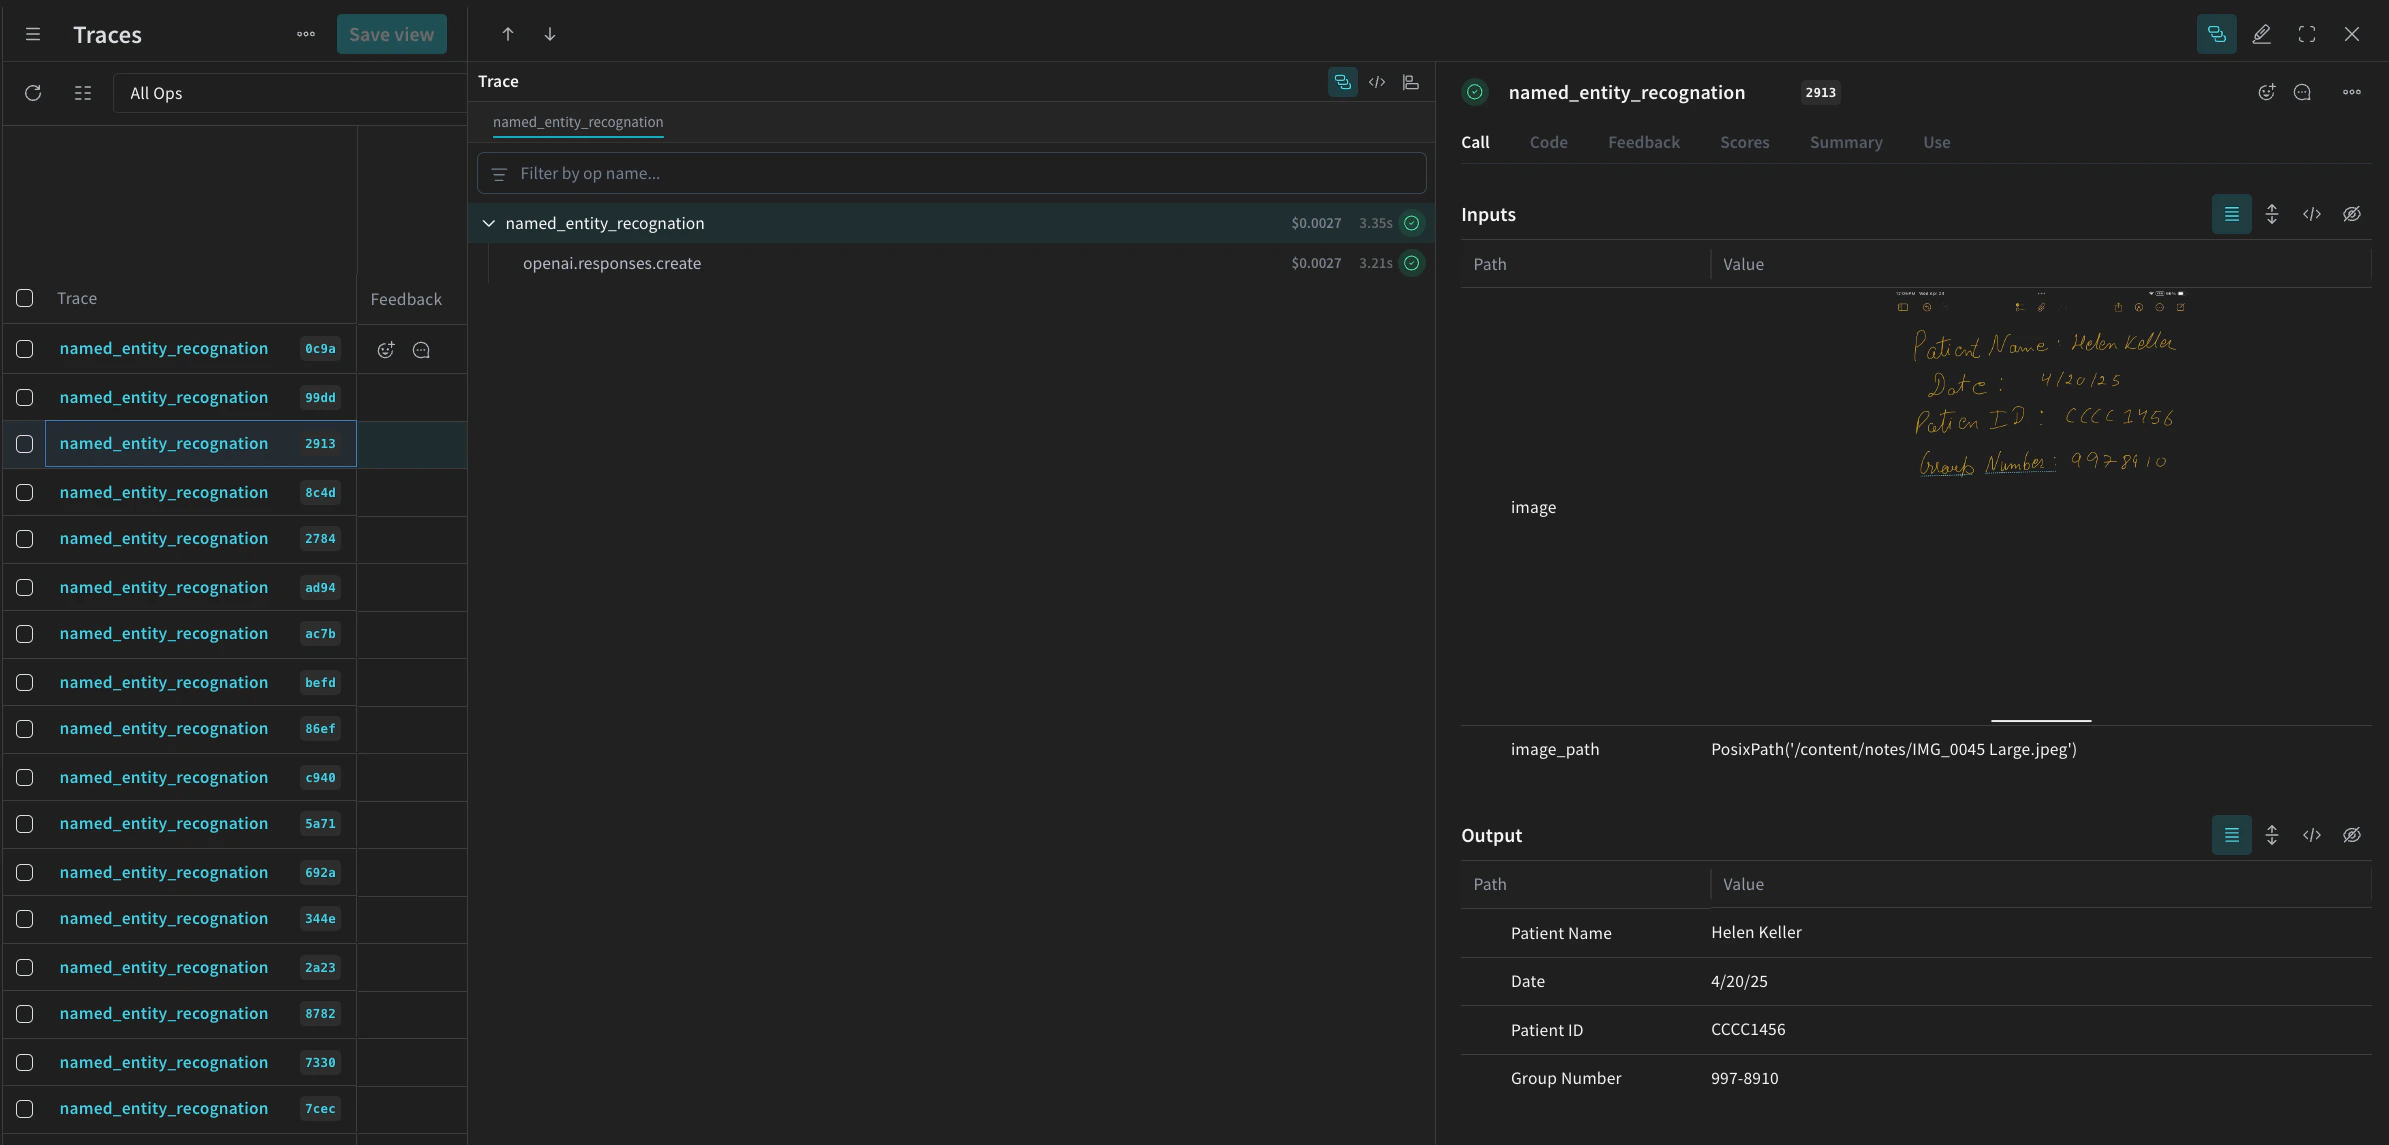Collapse the named_entity_recognation tree row

click(x=489, y=223)
